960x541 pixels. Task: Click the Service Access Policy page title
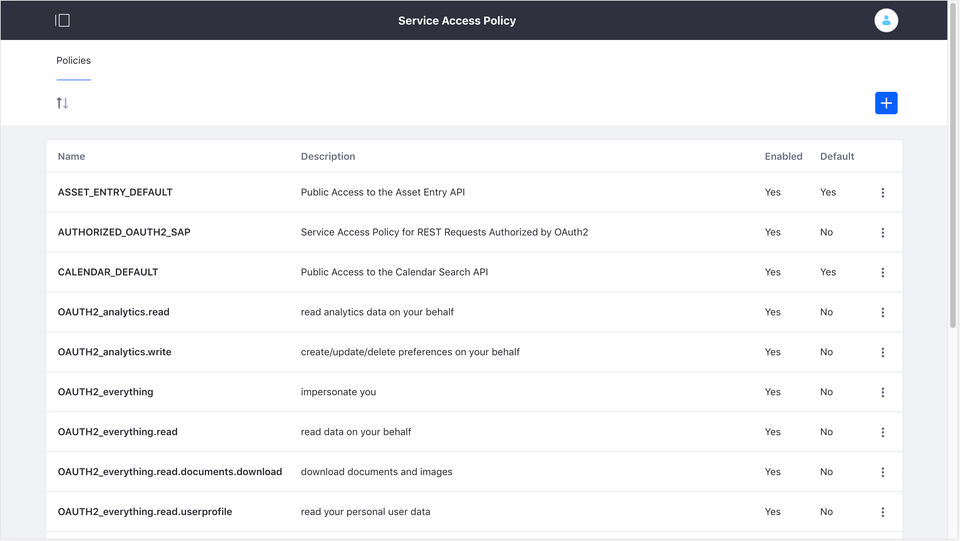tap(457, 20)
